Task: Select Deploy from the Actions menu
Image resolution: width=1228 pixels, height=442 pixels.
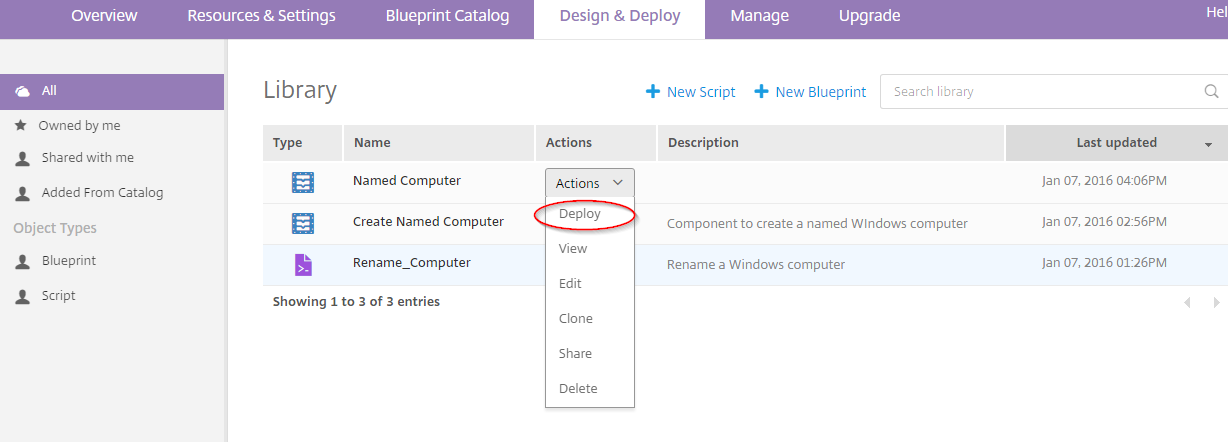Action: (580, 214)
